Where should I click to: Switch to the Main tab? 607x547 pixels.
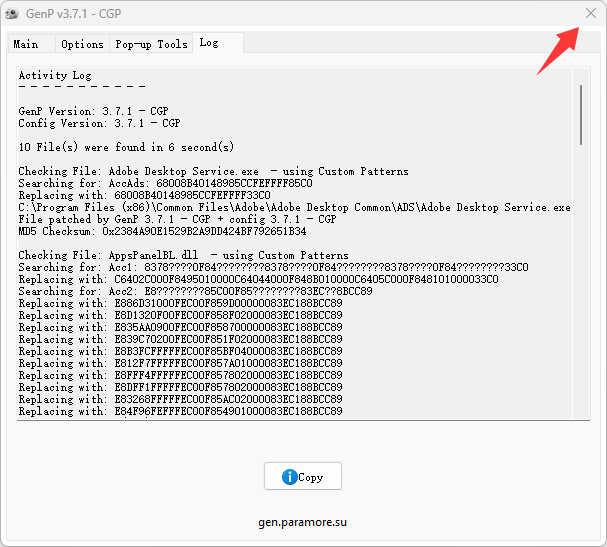point(32,44)
